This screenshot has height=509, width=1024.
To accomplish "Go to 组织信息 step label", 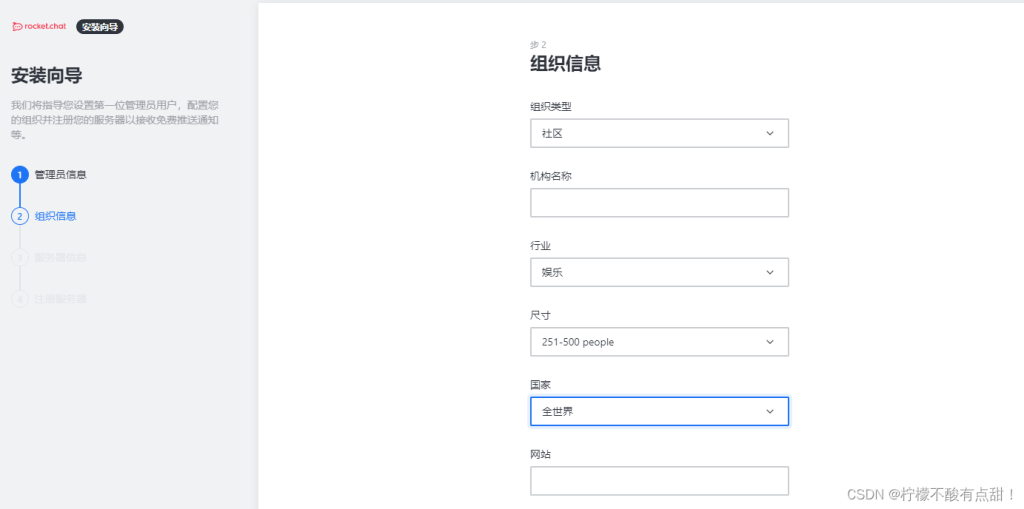I will coord(56,216).
